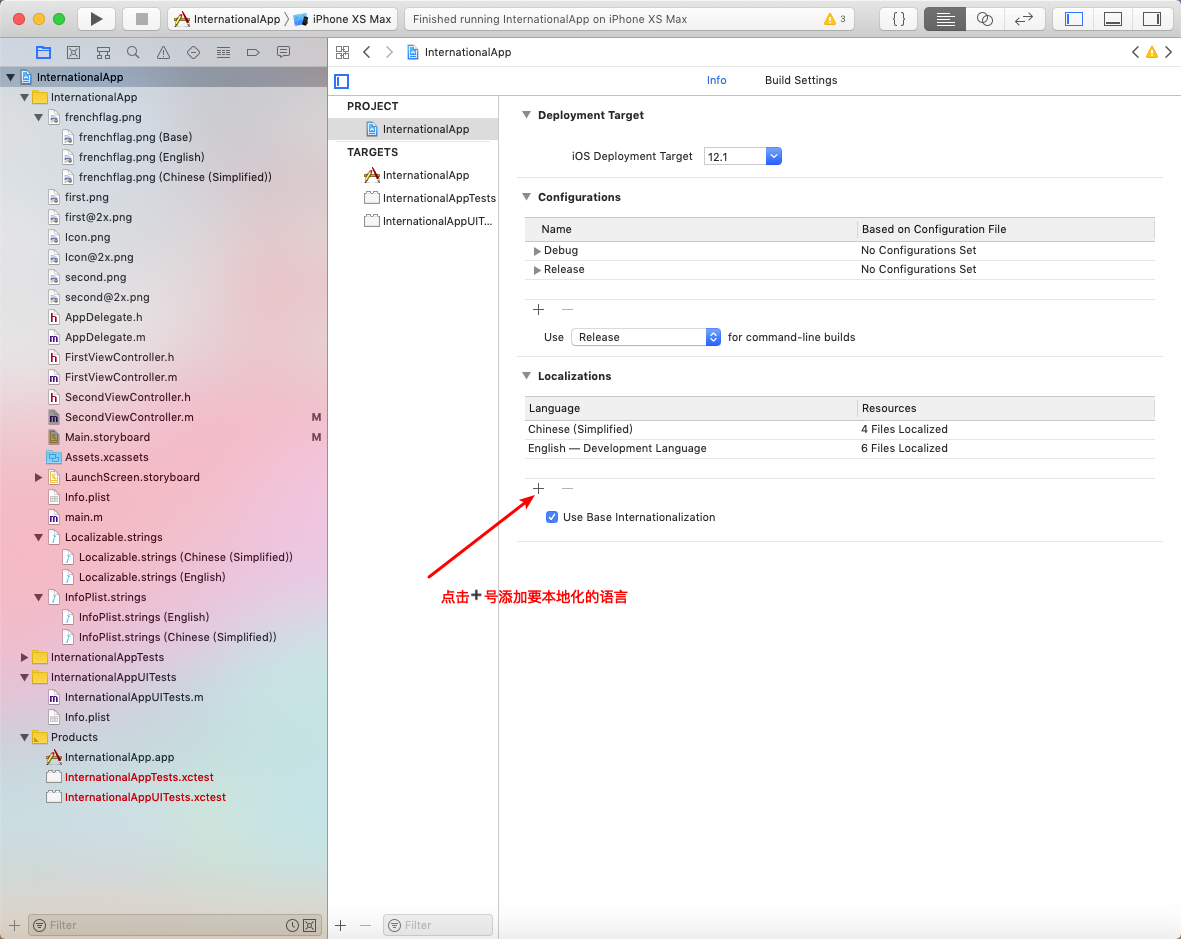This screenshot has height=939, width=1181.
Task: Open the Debug navigator
Action: click(x=224, y=52)
